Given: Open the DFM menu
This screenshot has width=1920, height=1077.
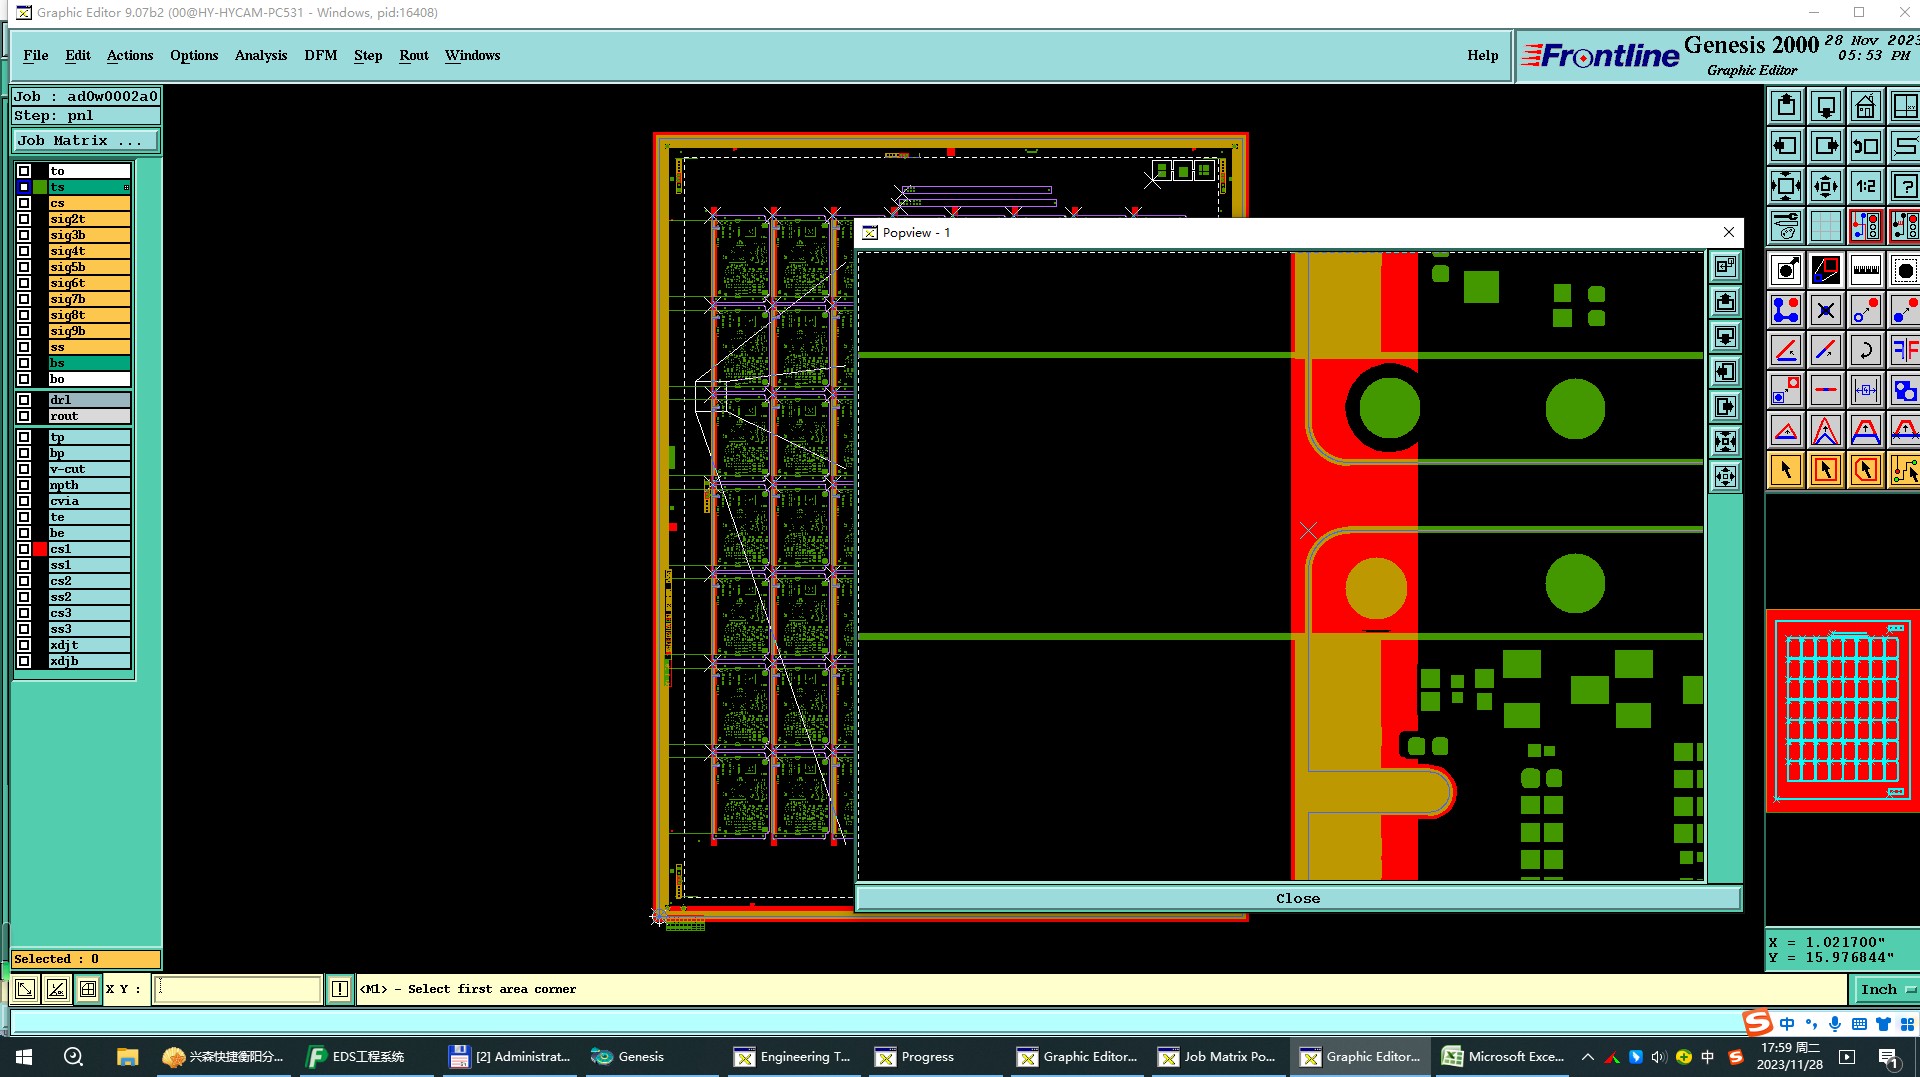Looking at the screenshot, I should pyautogui.click(x=321, y=55).
